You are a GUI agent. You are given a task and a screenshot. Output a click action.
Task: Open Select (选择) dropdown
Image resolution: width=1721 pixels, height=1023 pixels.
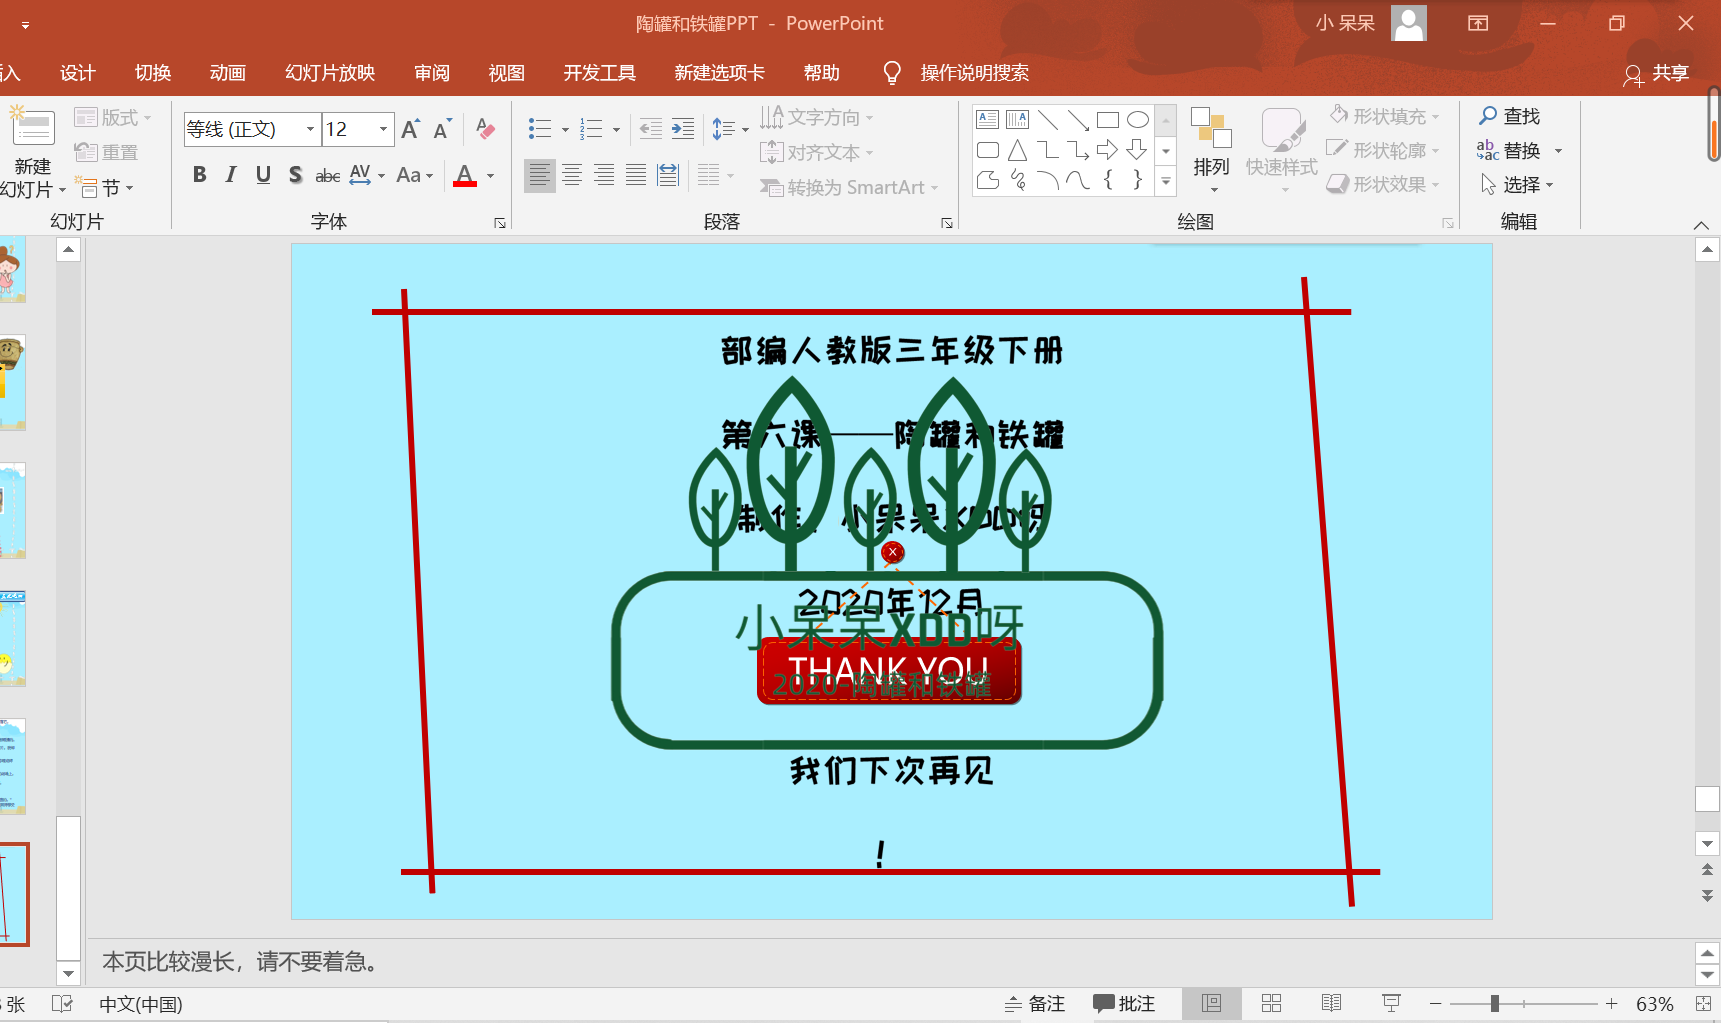click(x=1517, y=184)
